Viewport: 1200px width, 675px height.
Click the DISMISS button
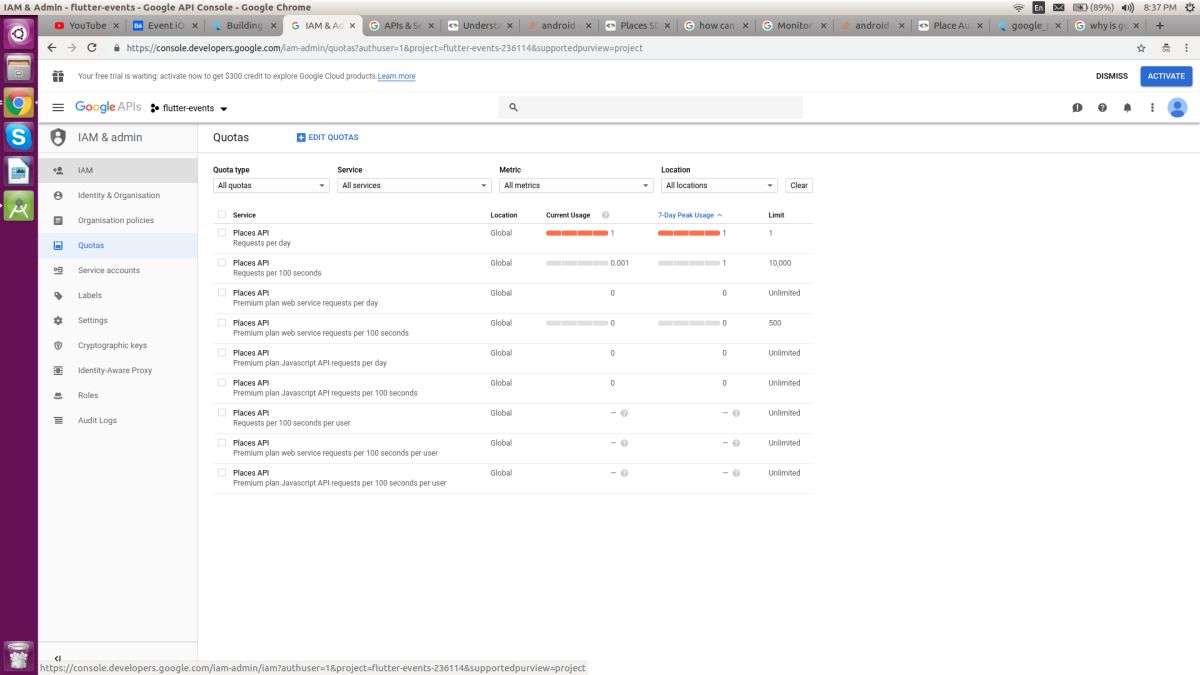(x=1112, y=76)
